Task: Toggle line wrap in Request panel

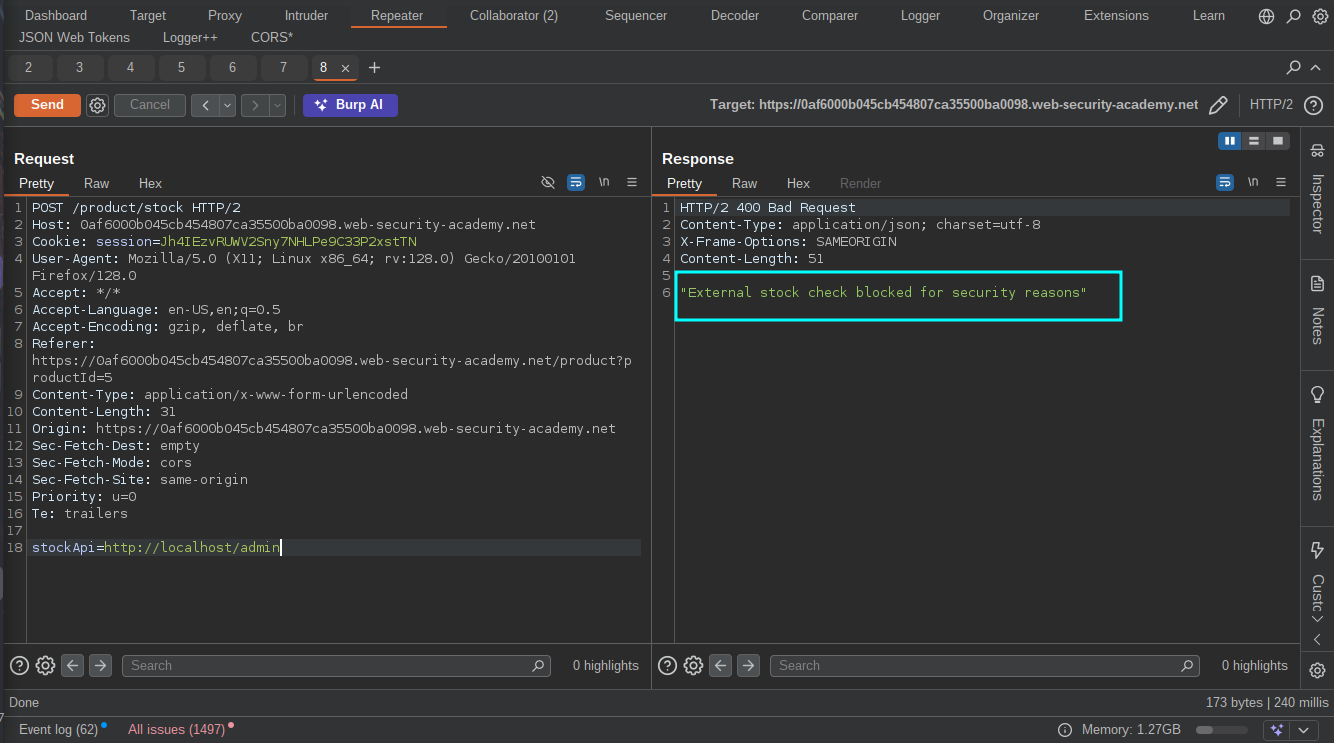Action: (576, 182)
